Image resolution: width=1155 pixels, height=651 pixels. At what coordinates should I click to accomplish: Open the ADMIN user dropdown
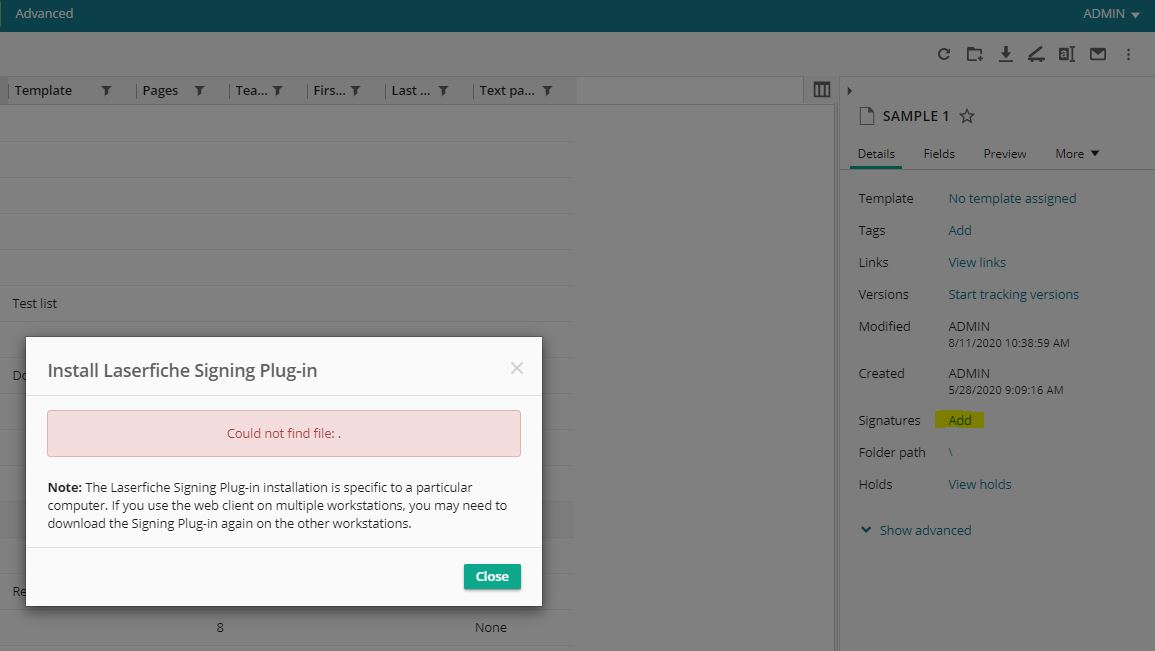[x=1111, y=14]
